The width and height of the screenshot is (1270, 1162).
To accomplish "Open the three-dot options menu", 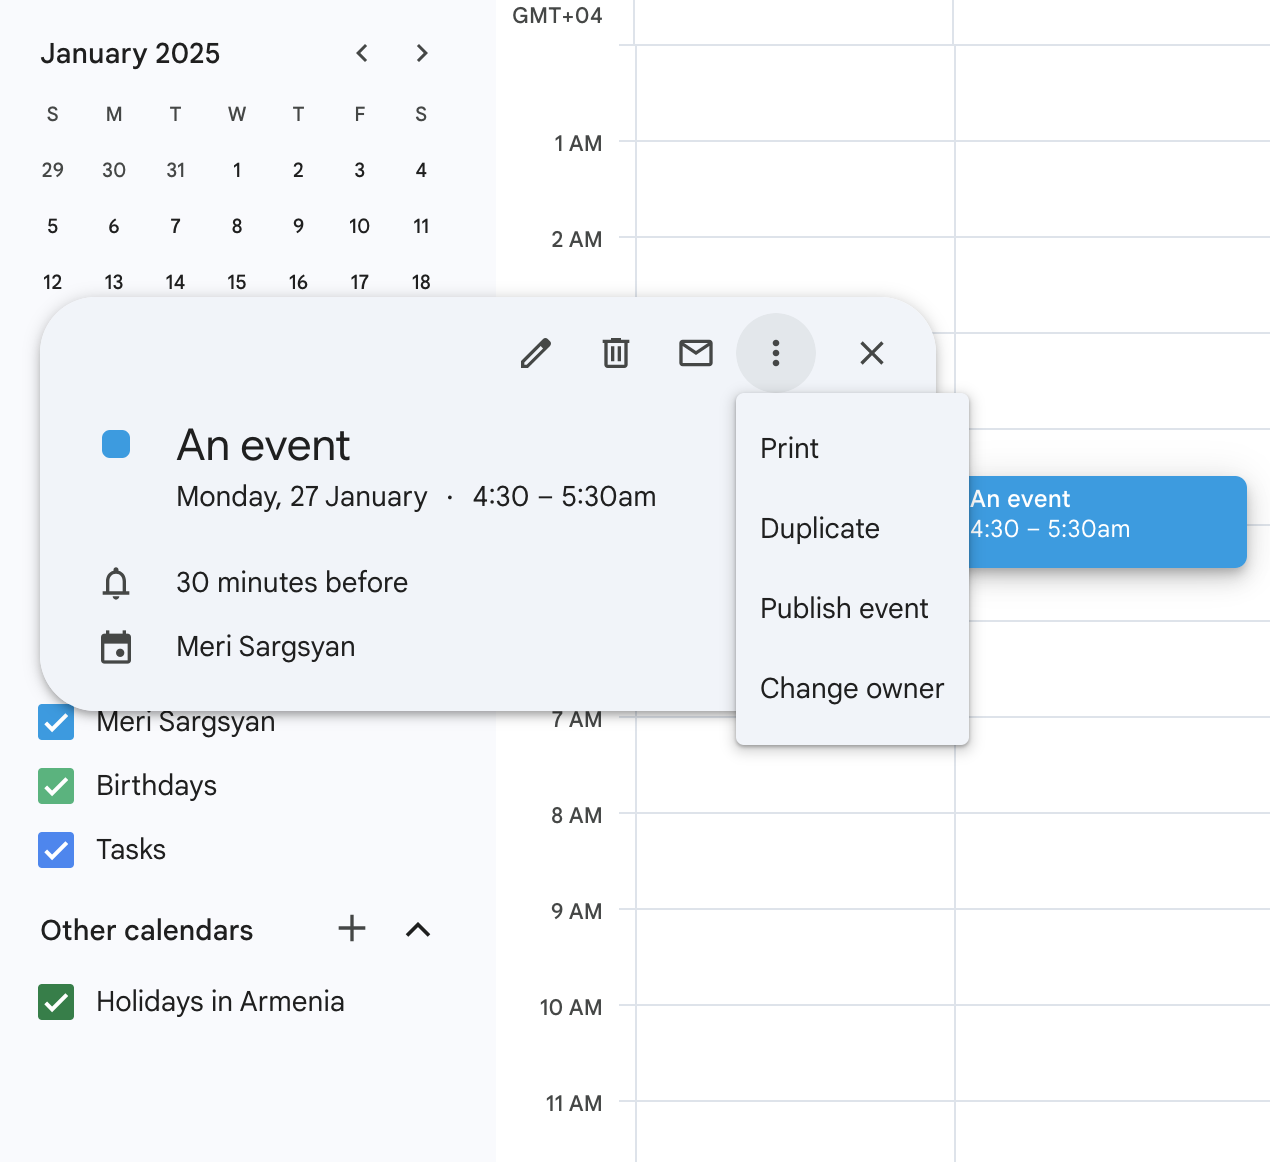I will coord(776,353).
